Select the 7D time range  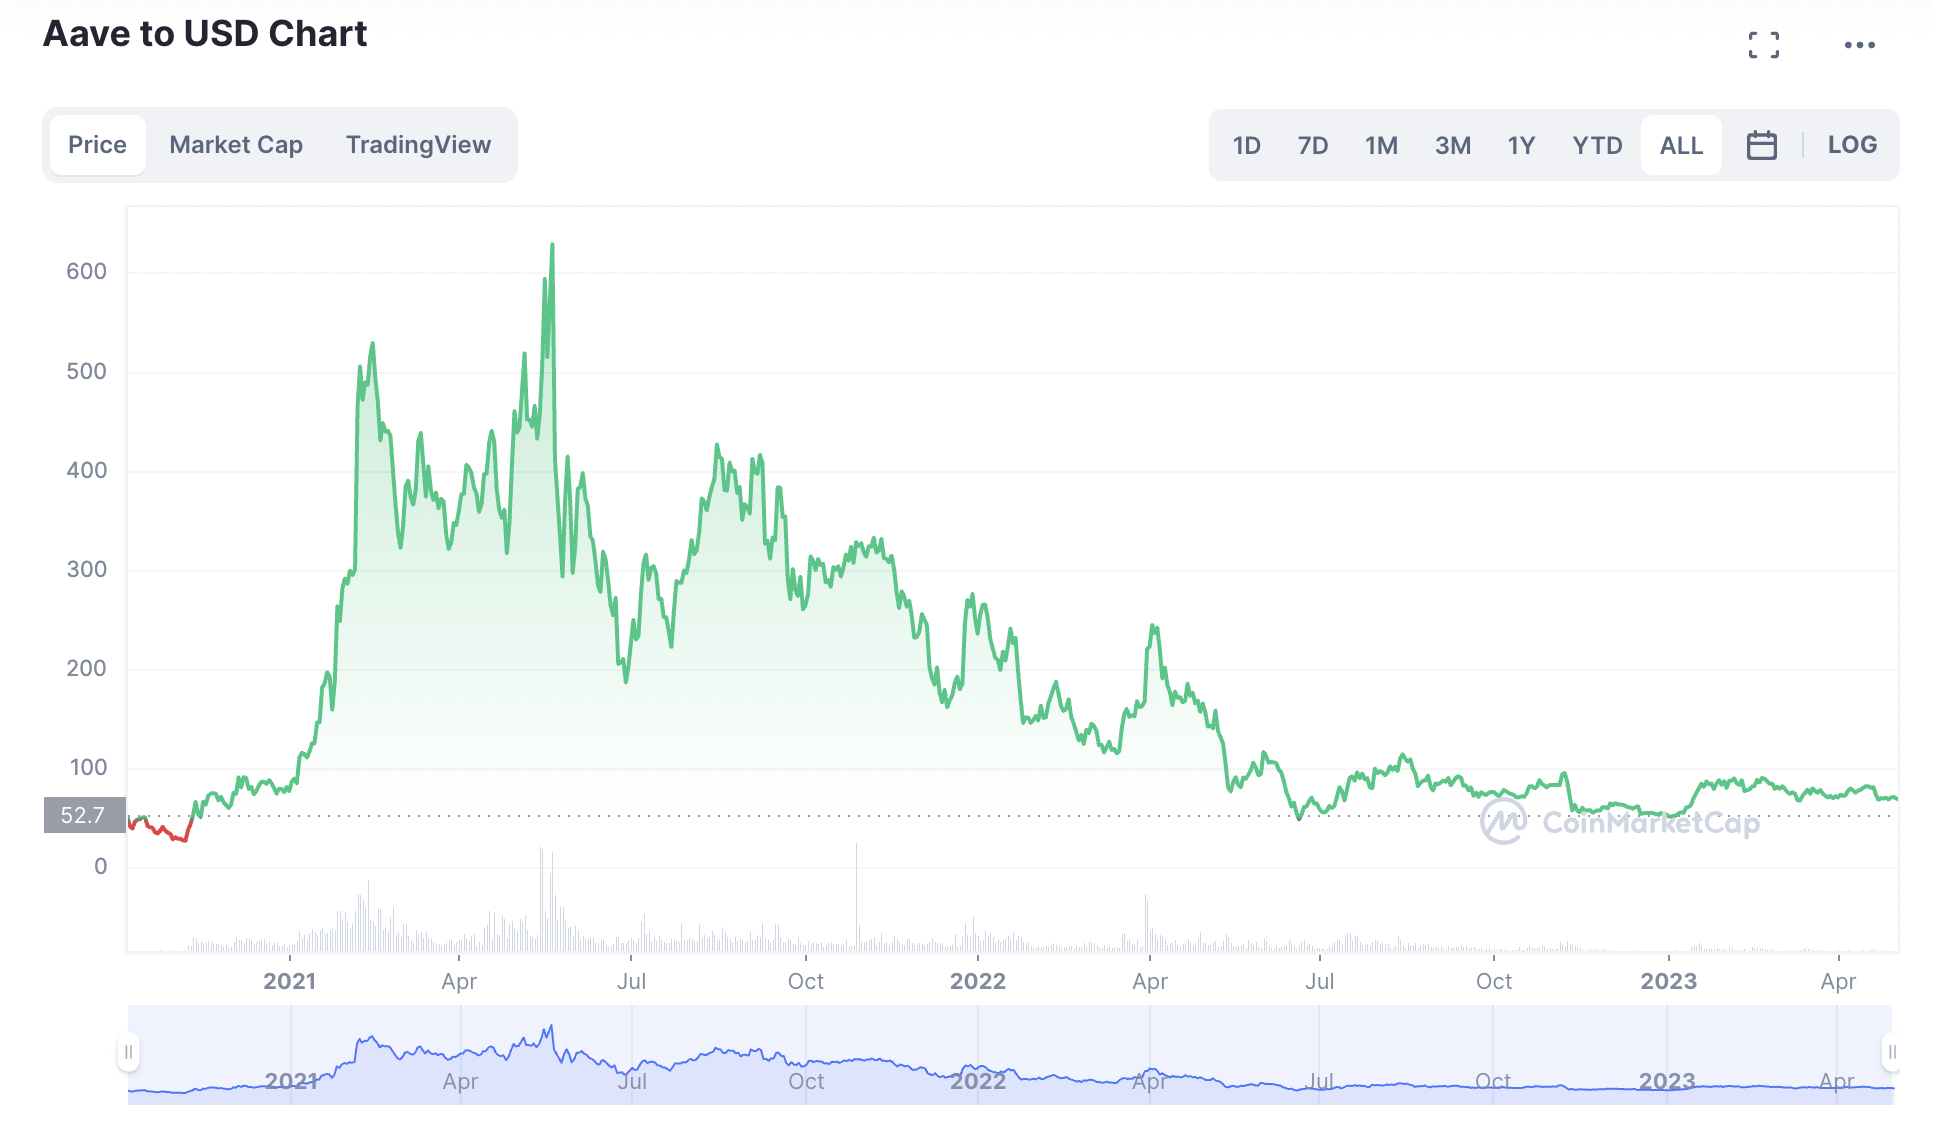pos(1312,146)
